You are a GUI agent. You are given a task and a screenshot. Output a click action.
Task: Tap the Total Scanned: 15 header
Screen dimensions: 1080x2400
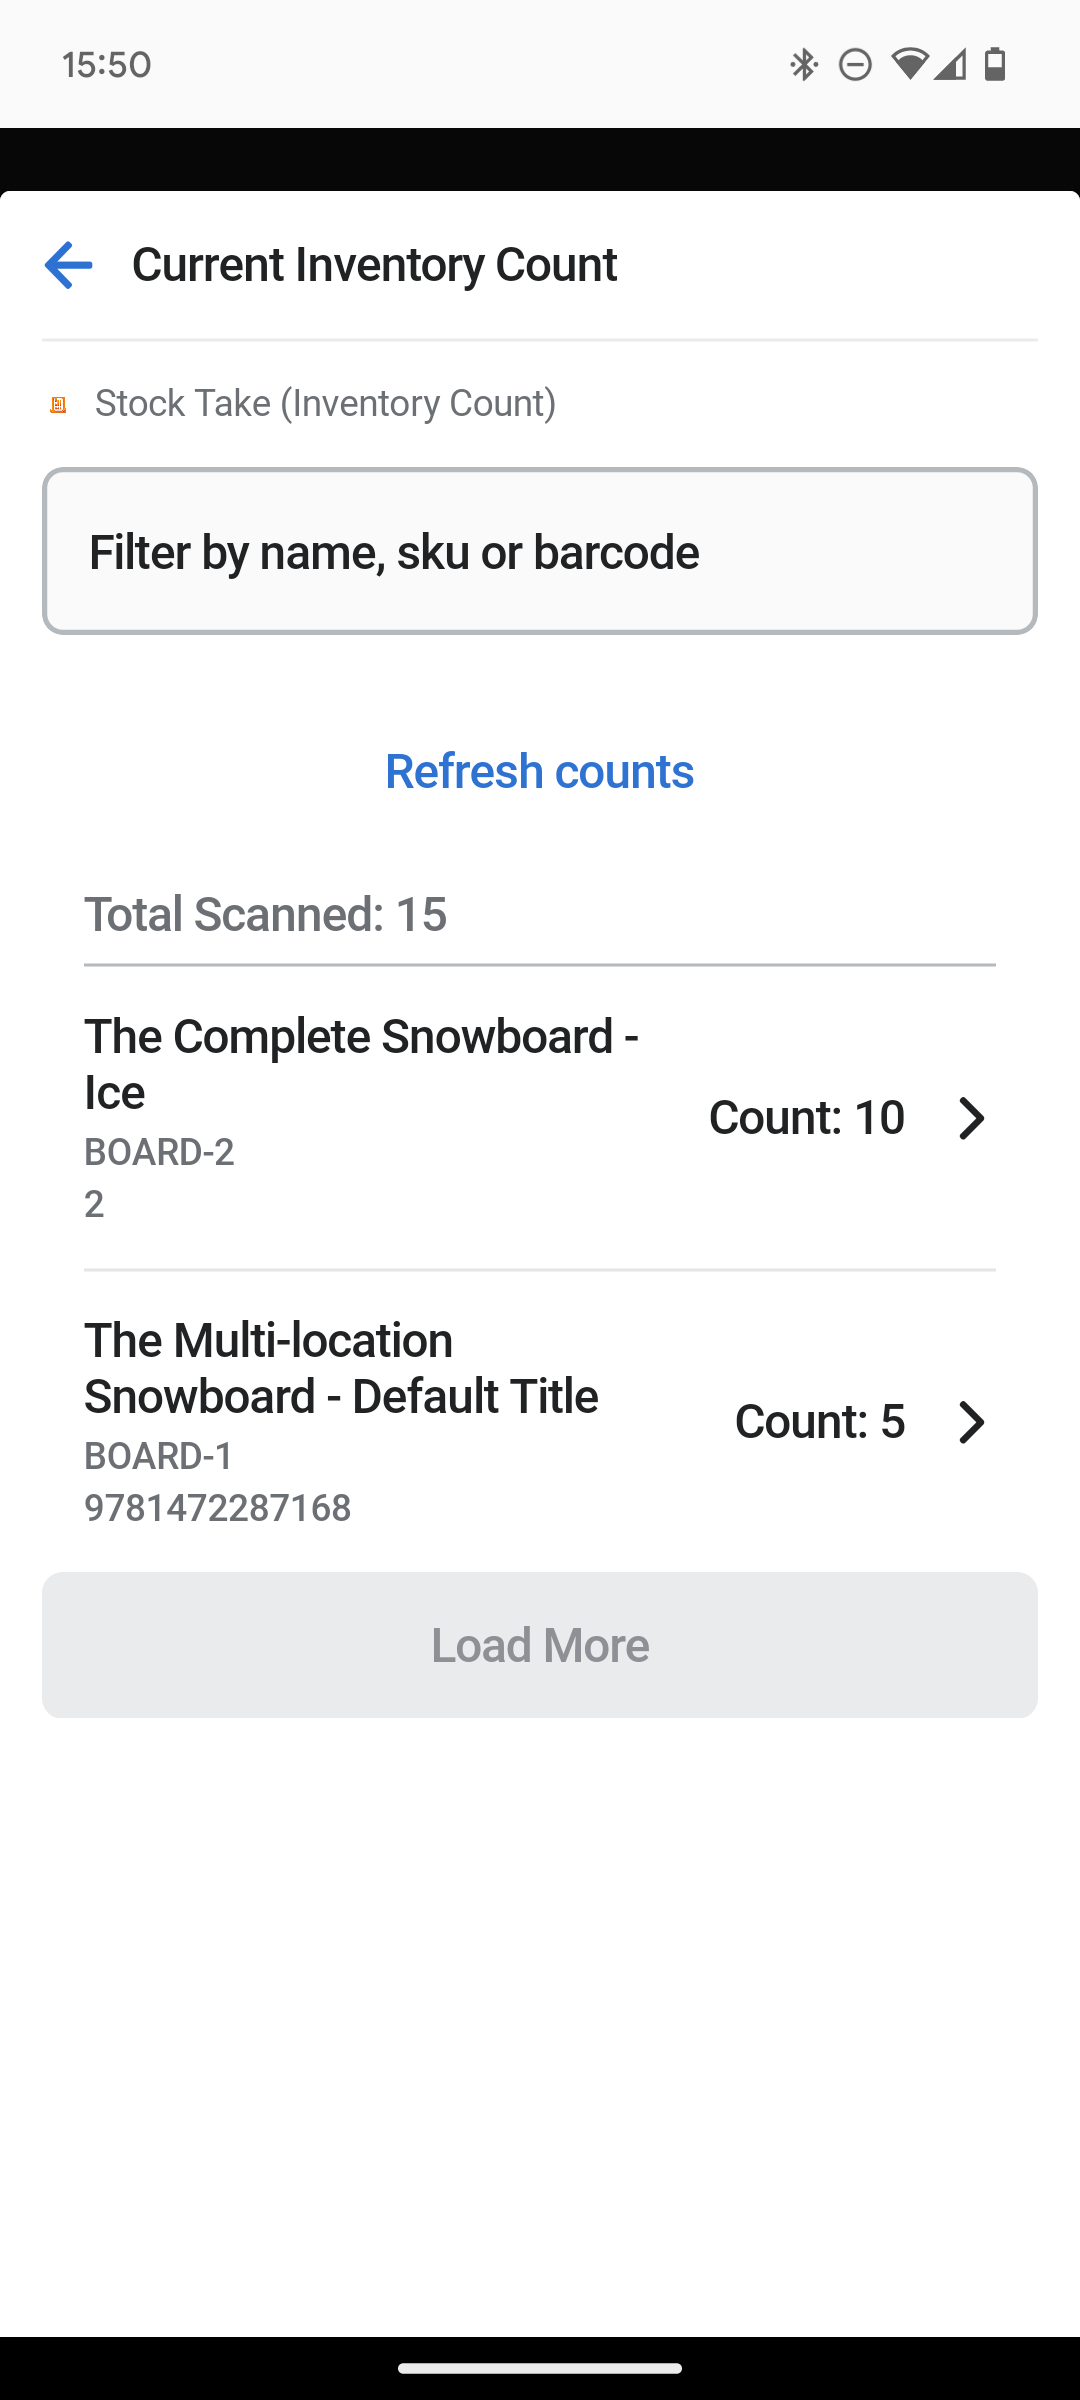[265, 914]
